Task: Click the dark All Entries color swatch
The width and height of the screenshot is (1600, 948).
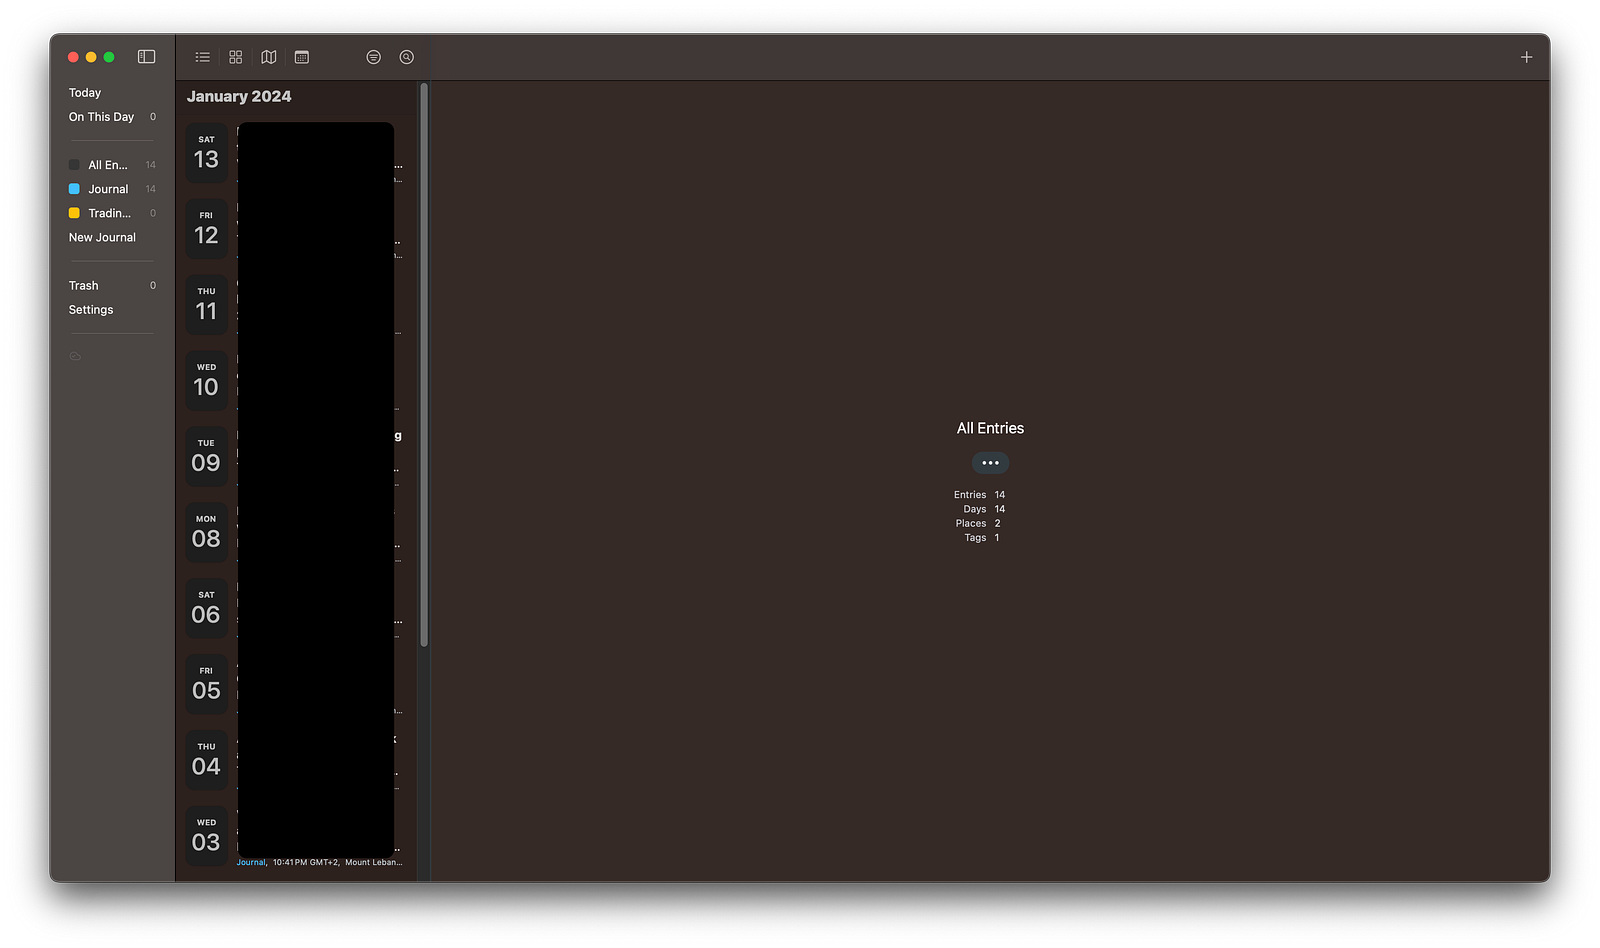Action: tap(74, 165)
